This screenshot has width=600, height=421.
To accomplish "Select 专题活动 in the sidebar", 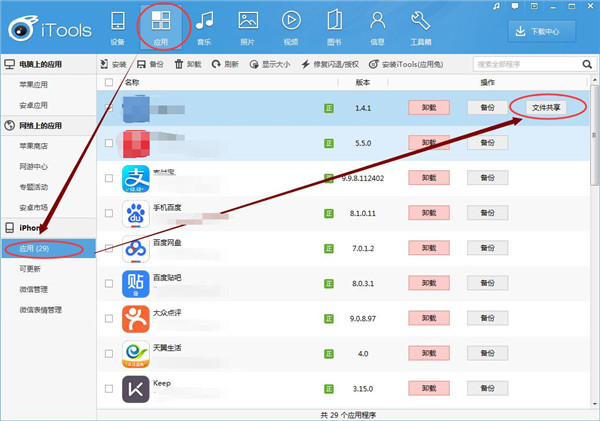I will [33, 187].
